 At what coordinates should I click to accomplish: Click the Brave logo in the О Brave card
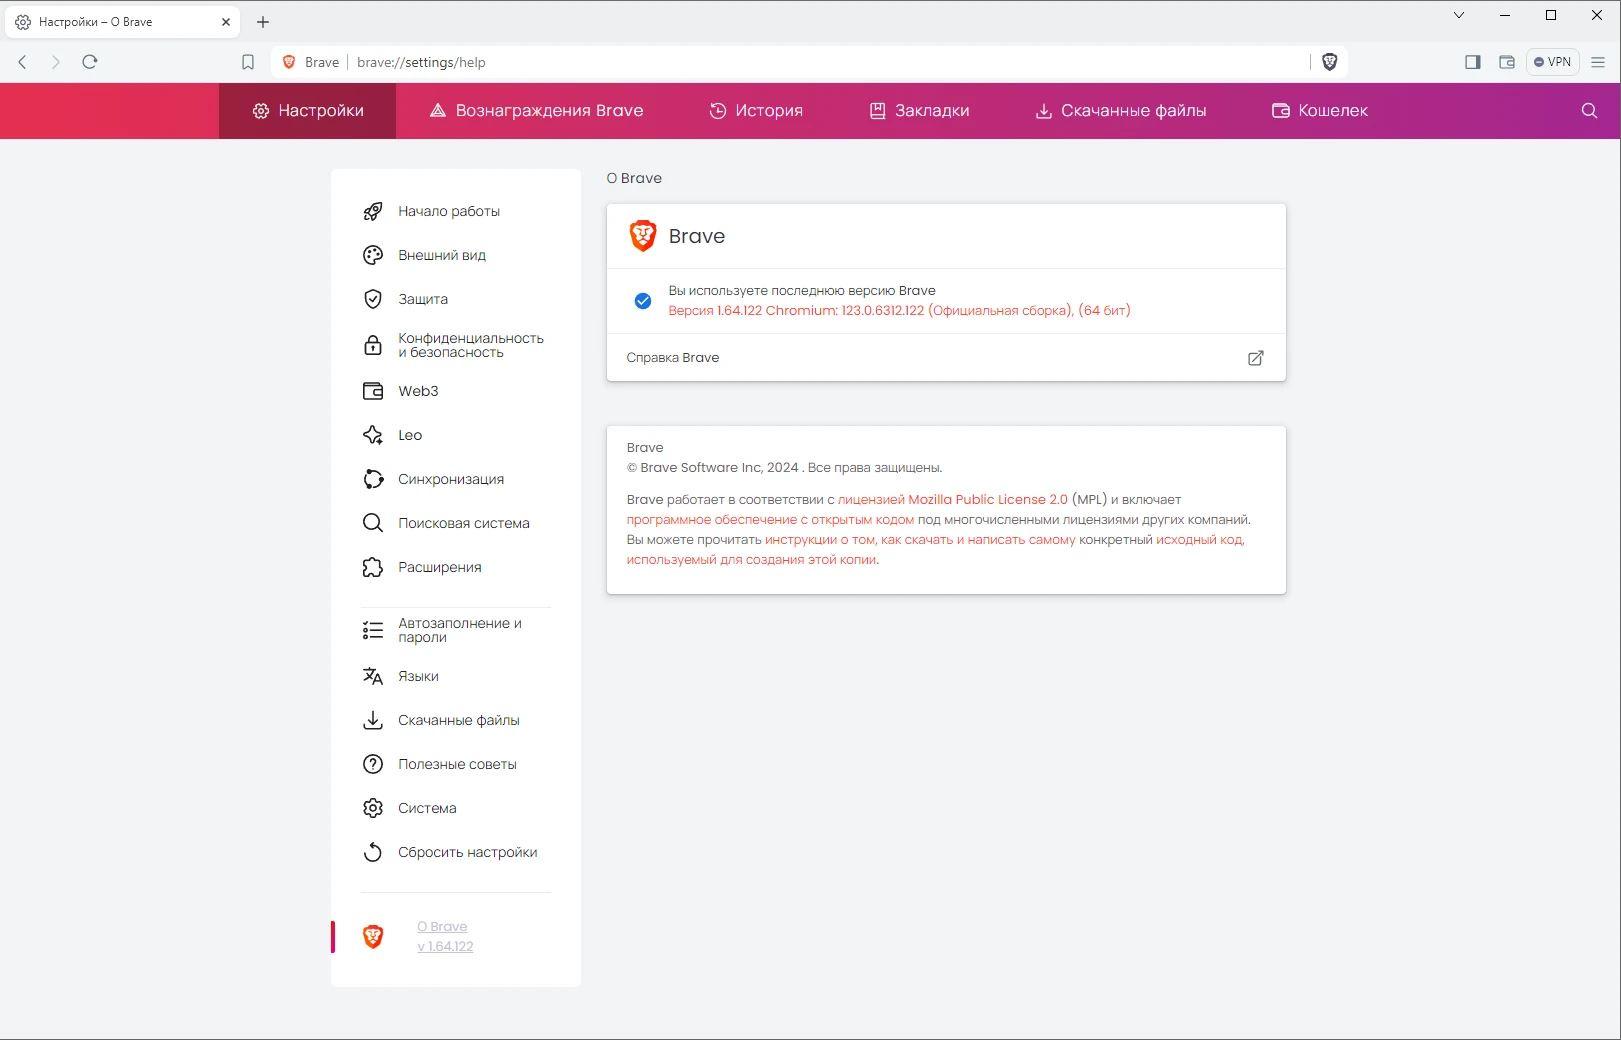(642, 236)
